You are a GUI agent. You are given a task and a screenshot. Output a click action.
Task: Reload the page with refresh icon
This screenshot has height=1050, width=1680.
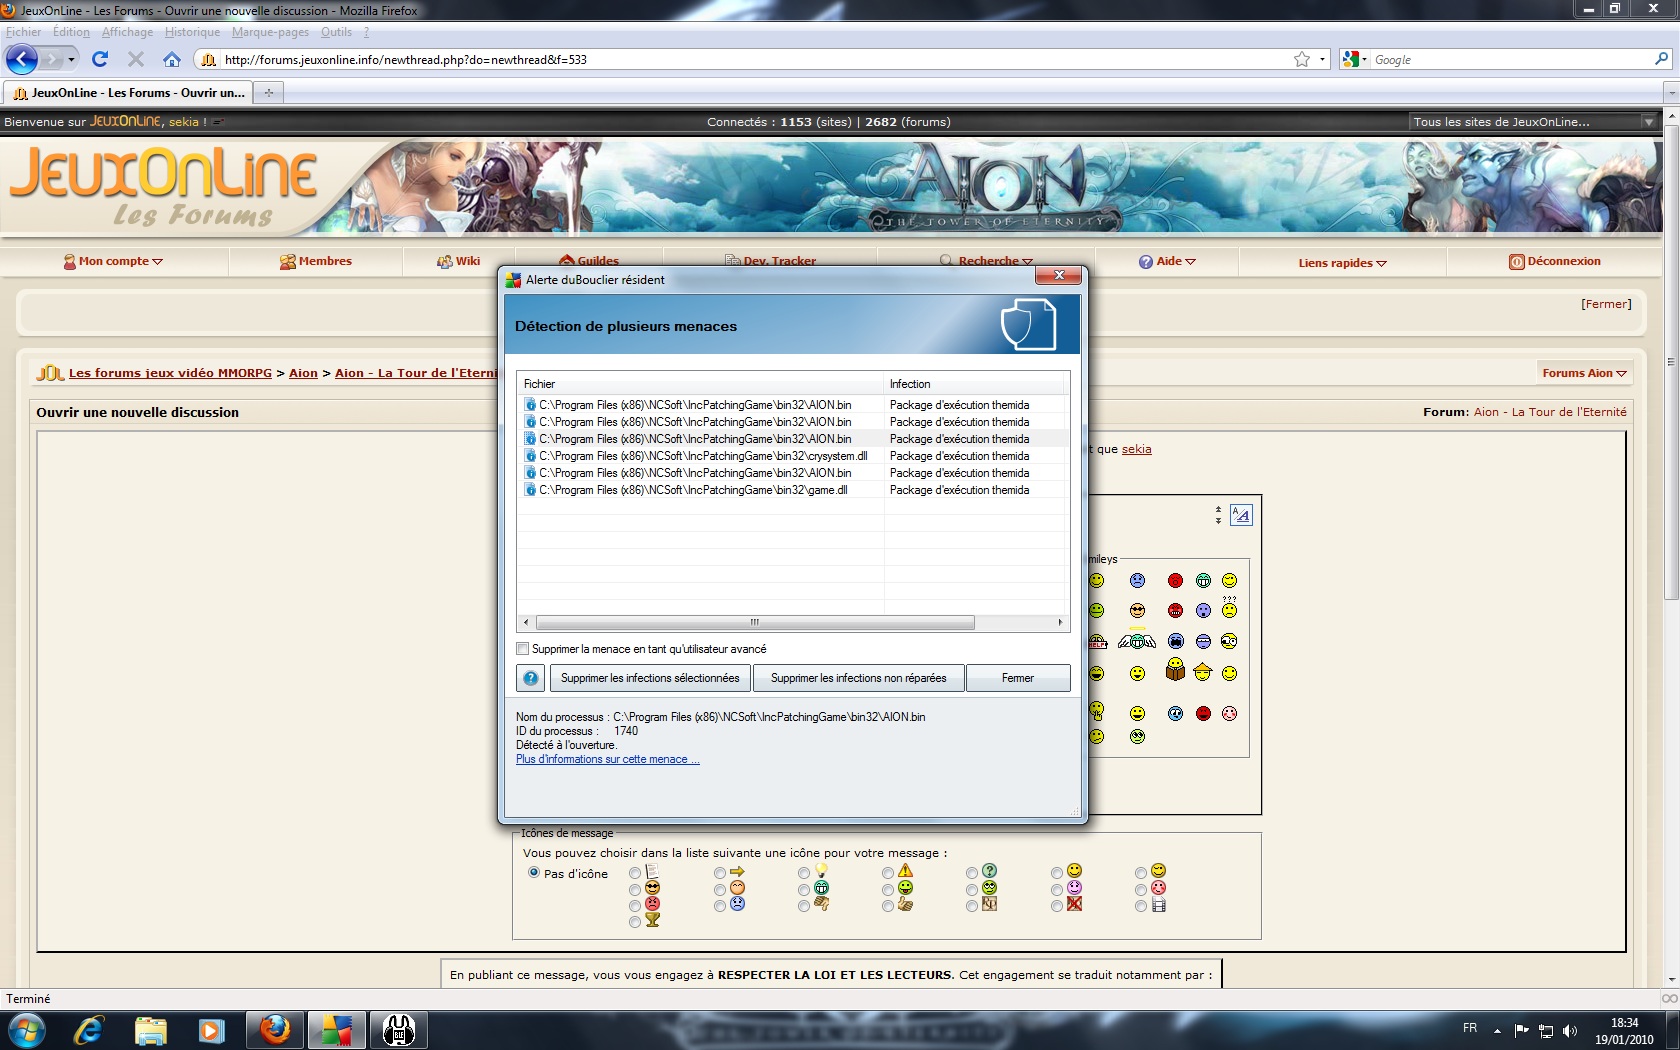[x=100, y=59]
